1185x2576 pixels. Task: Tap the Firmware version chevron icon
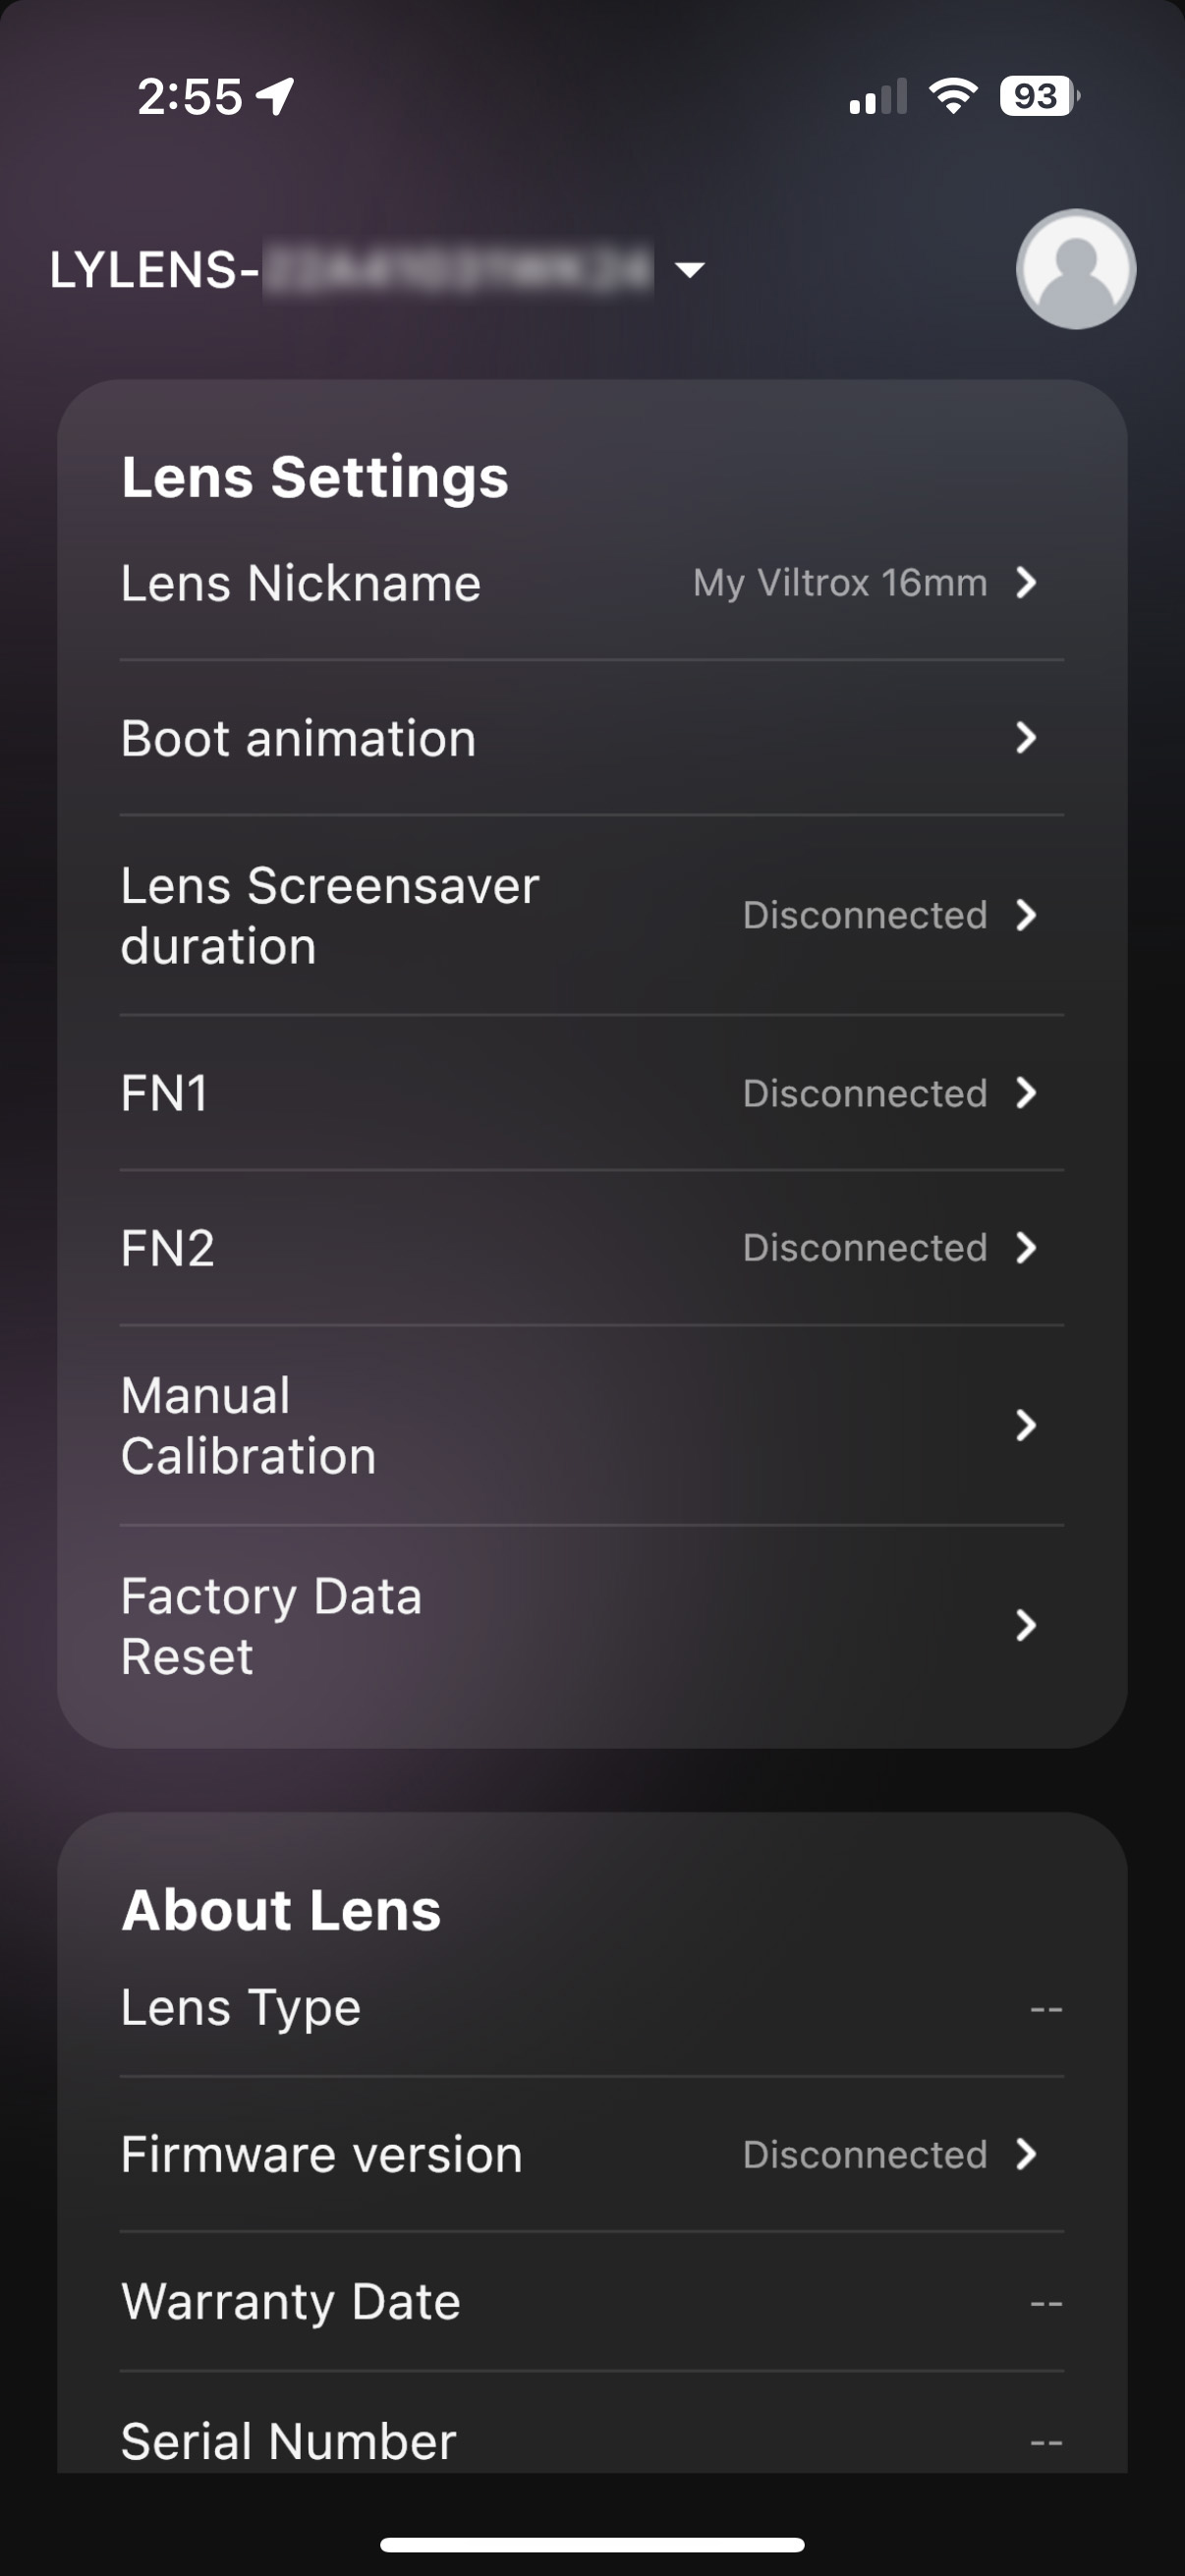(x=1025, y=2154)
